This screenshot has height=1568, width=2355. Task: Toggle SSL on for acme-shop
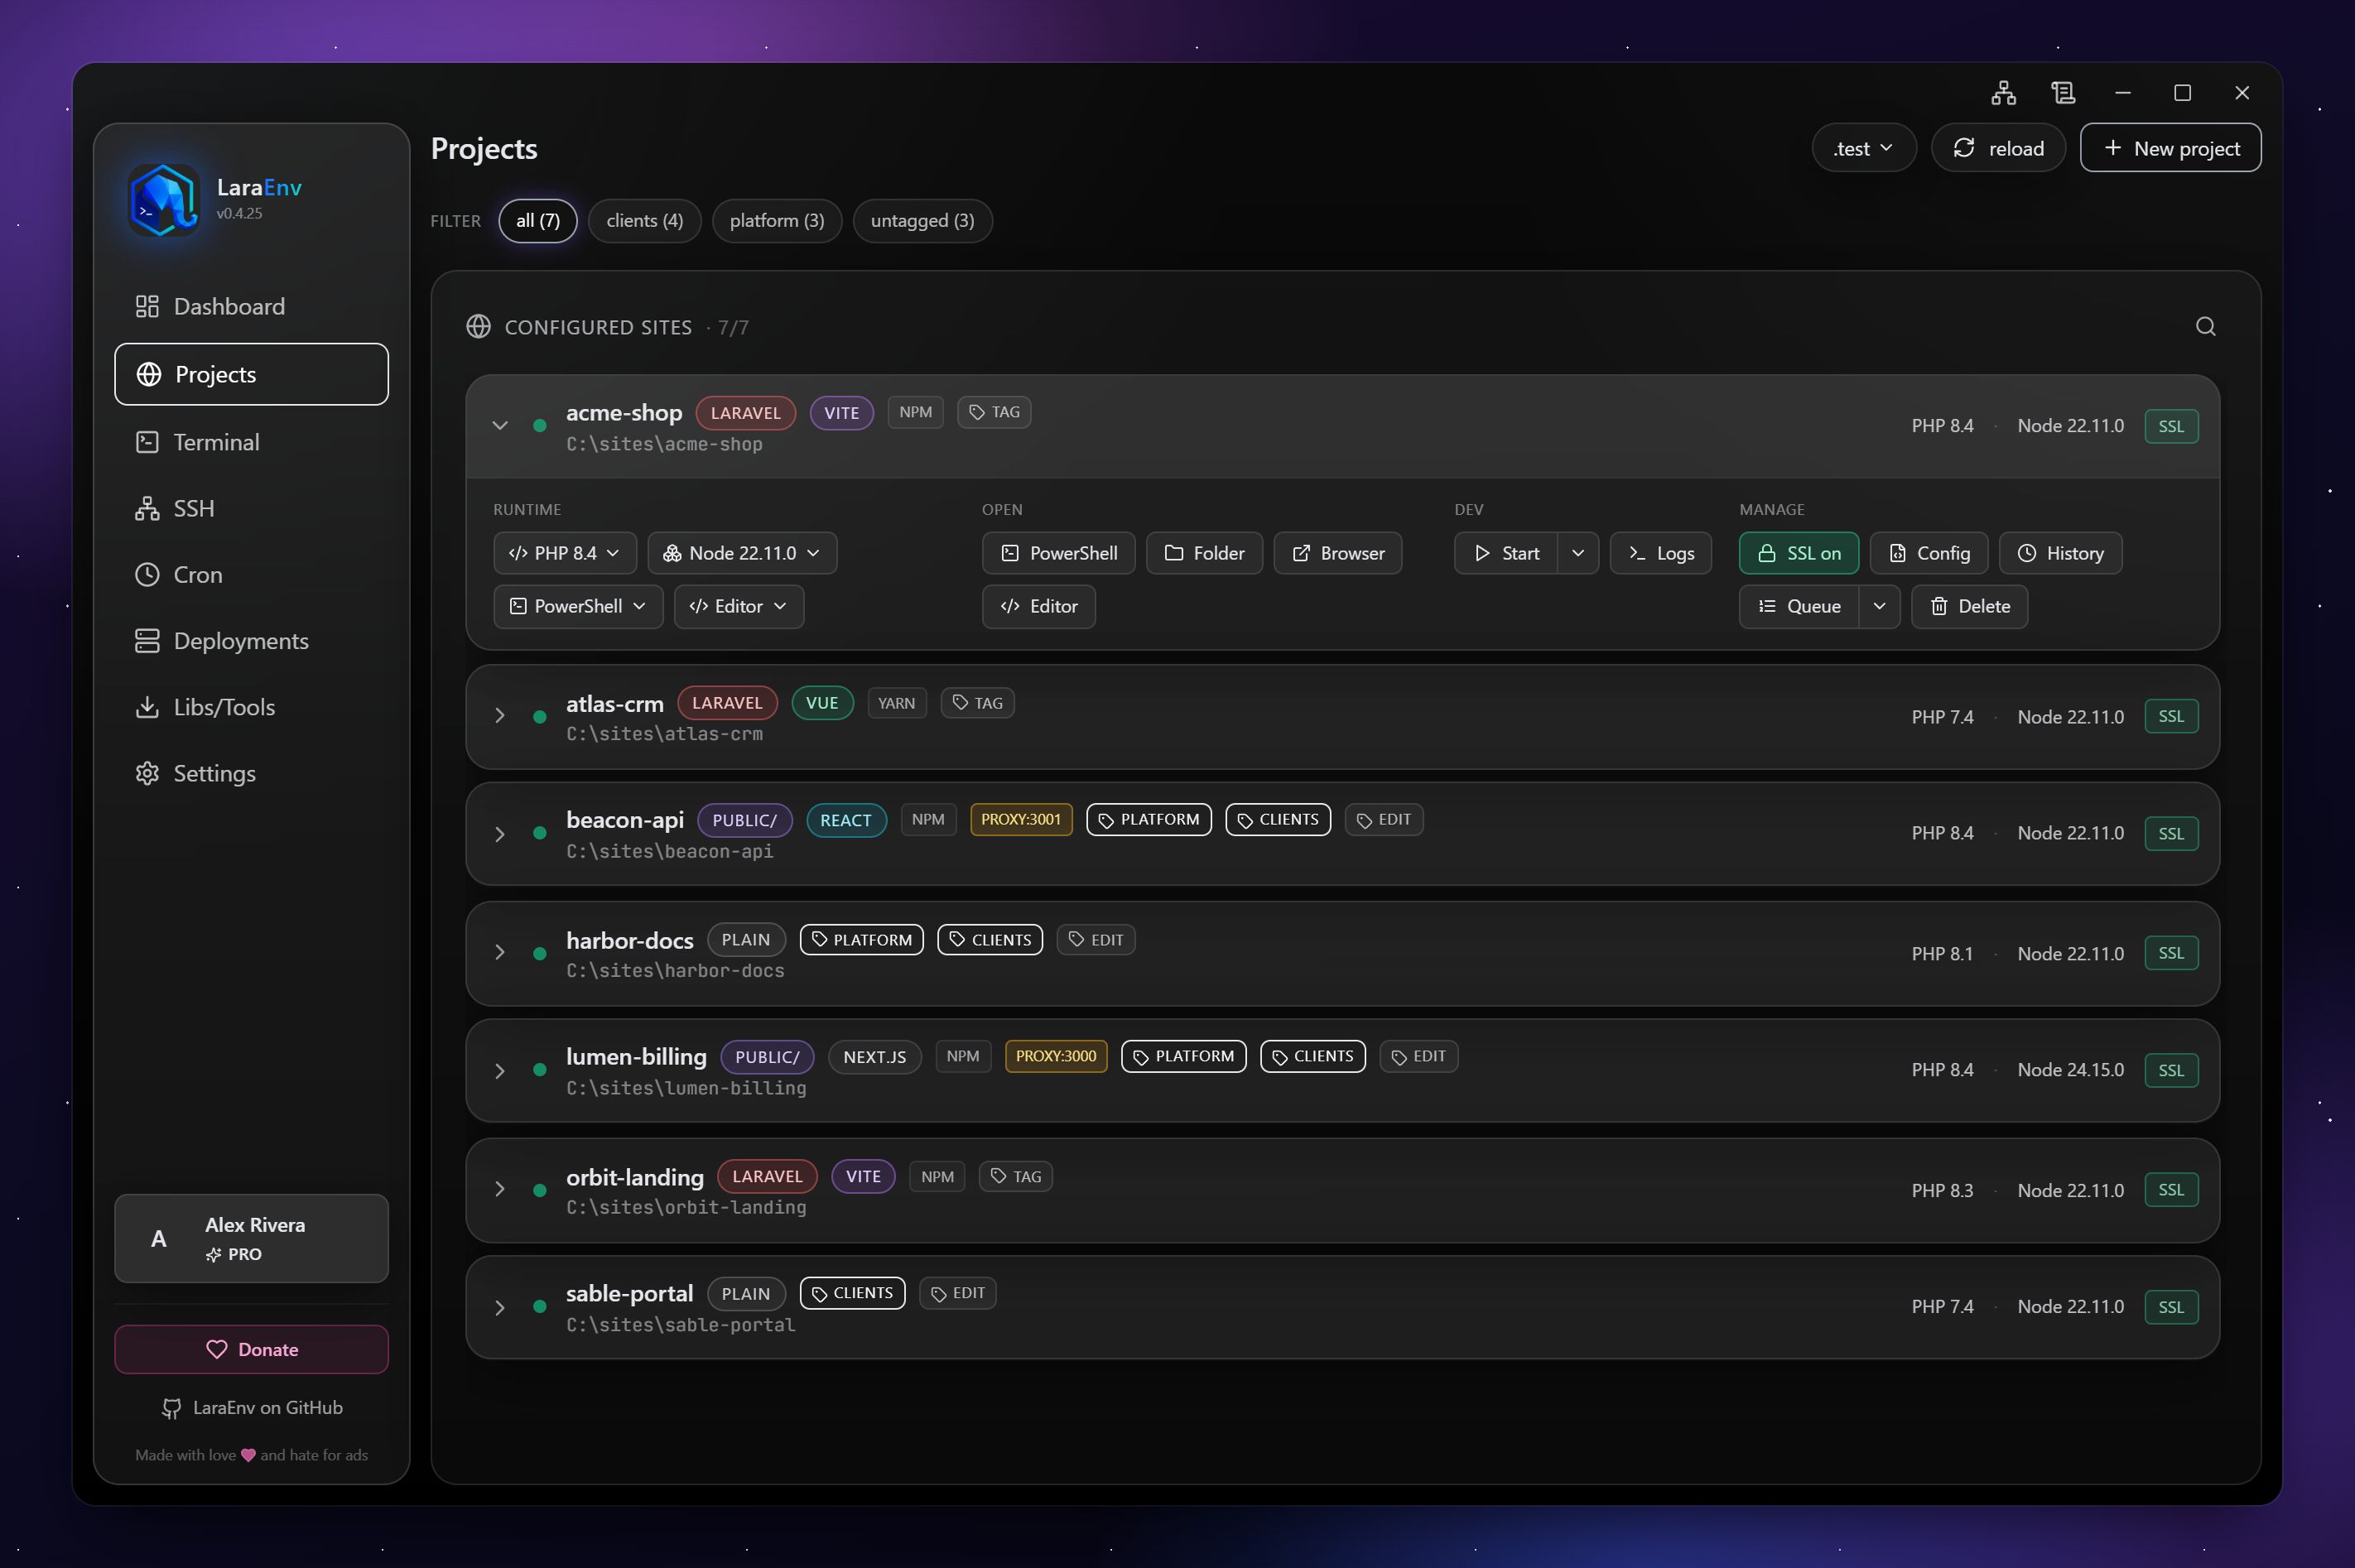pos(1798,553)
